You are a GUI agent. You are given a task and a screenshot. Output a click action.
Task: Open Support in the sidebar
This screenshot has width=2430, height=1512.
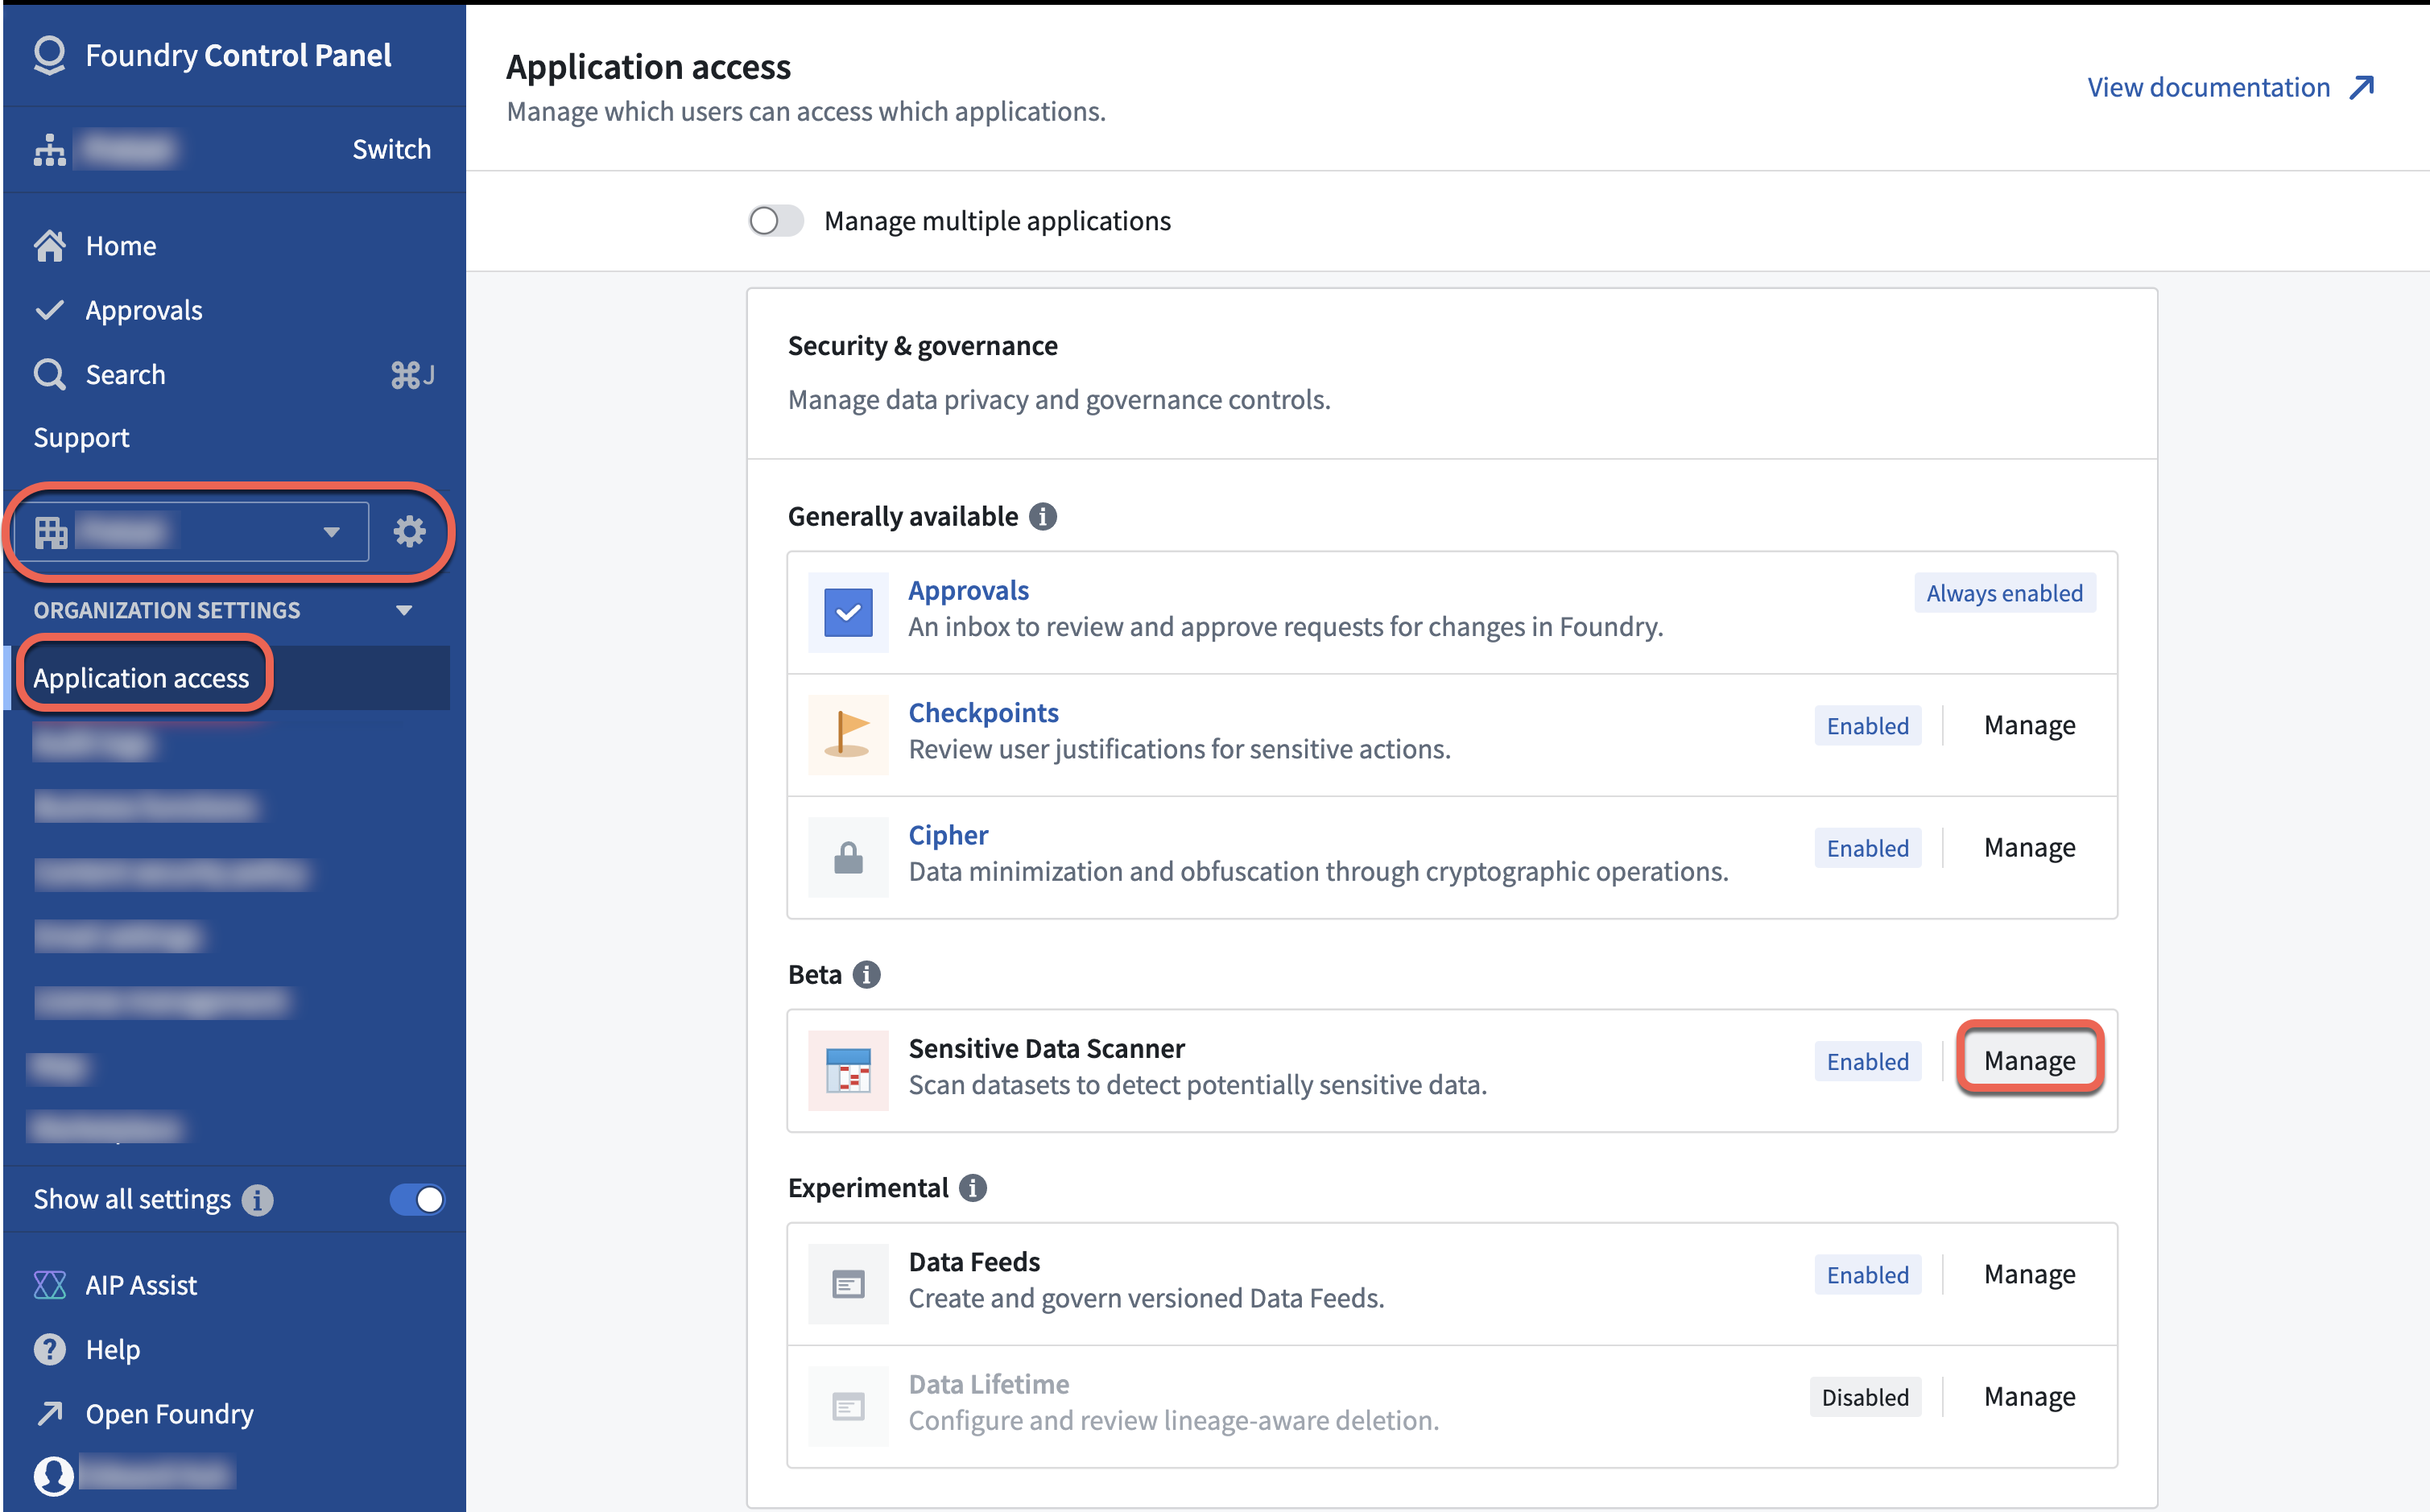tap(81, 437)
